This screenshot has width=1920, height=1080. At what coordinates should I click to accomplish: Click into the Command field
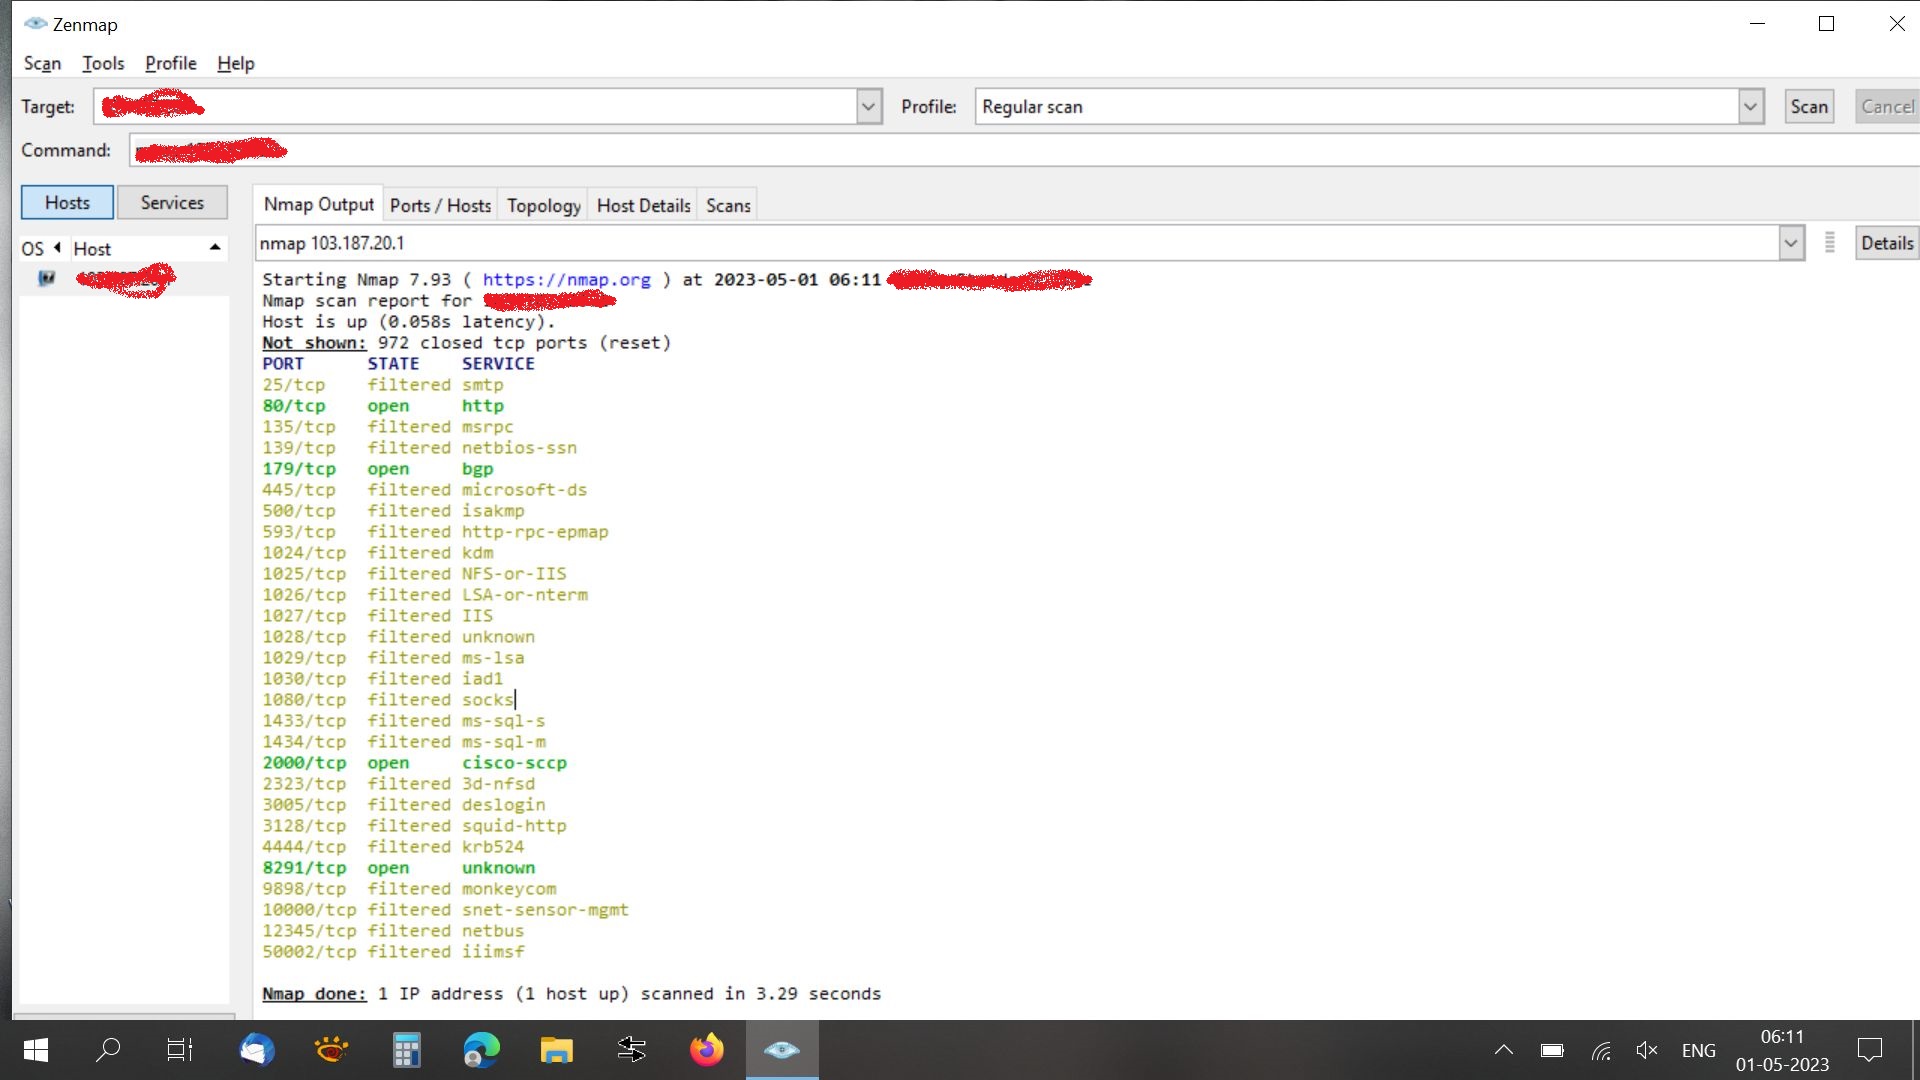1024,150
